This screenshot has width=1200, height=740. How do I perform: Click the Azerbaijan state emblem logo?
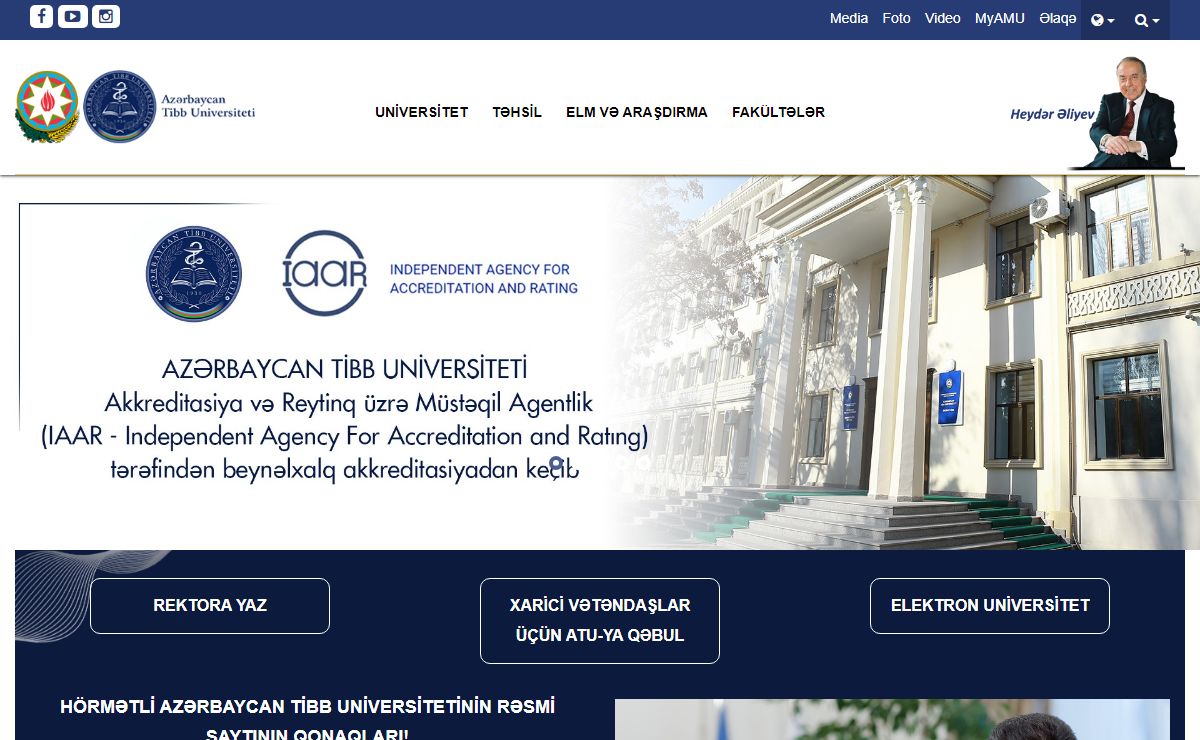47,106
